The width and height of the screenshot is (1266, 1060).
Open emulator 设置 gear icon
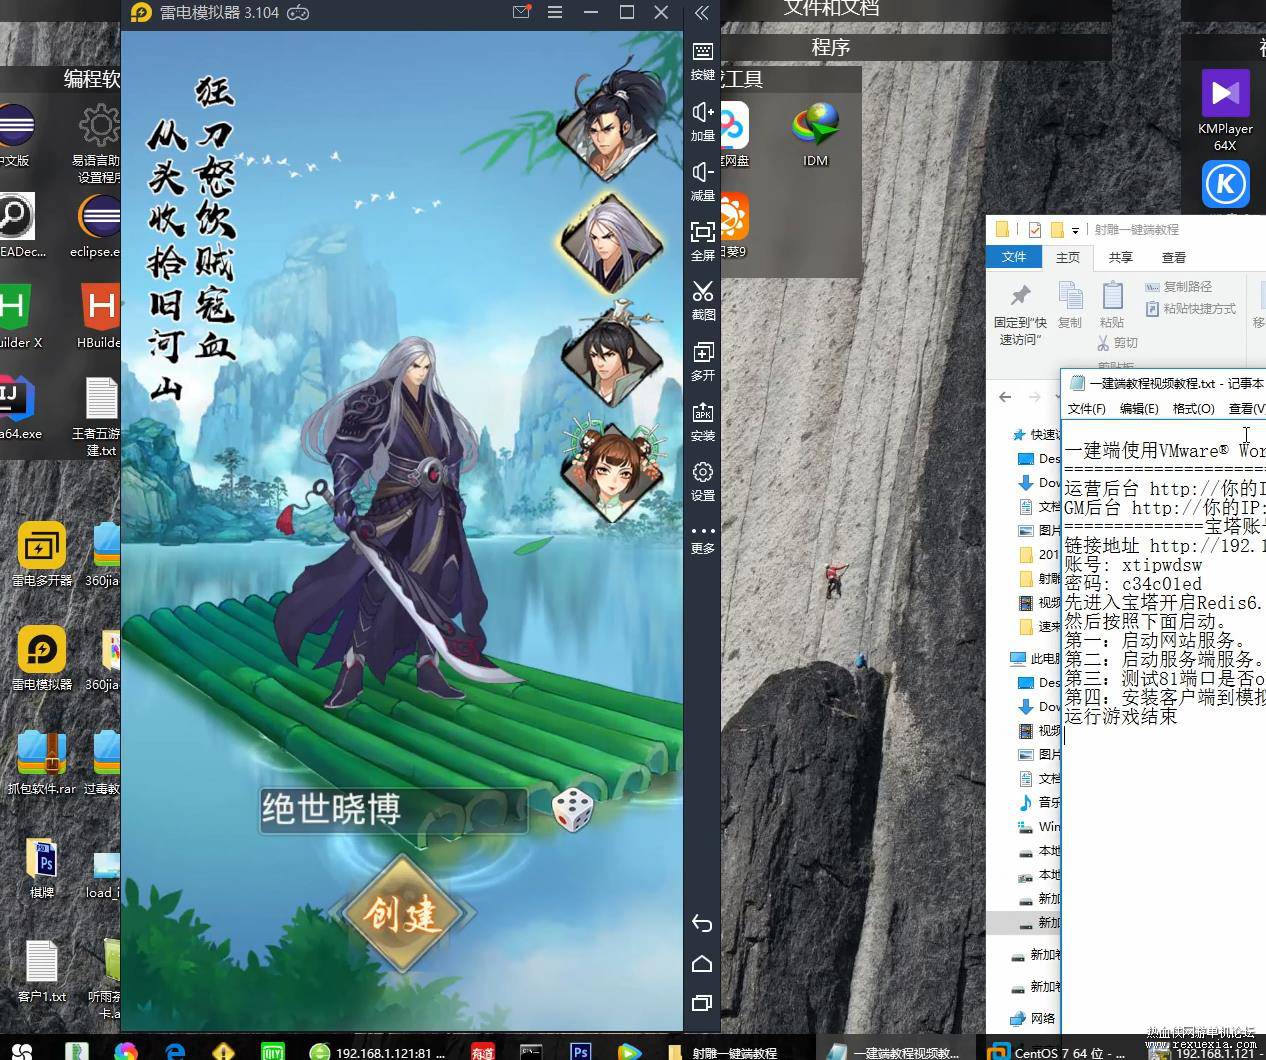coord(702,481)
